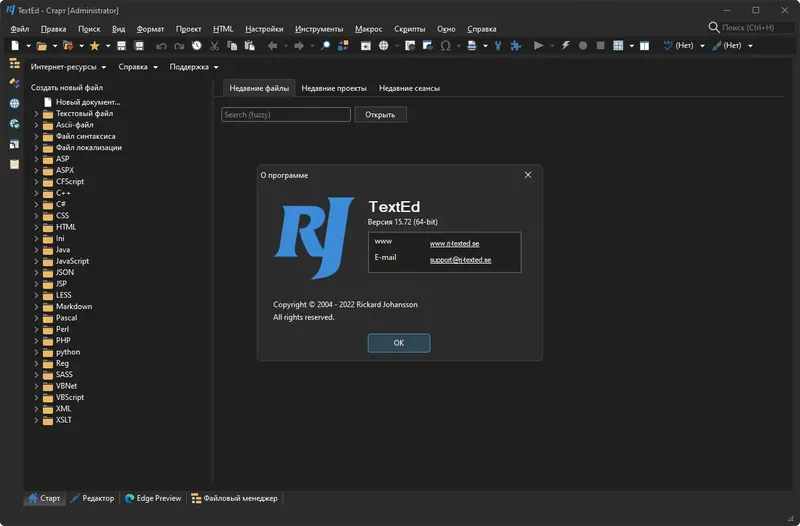Select the Markdown tree item
The height and width of the screenshot is (526, 800).
tap(74, 307)
